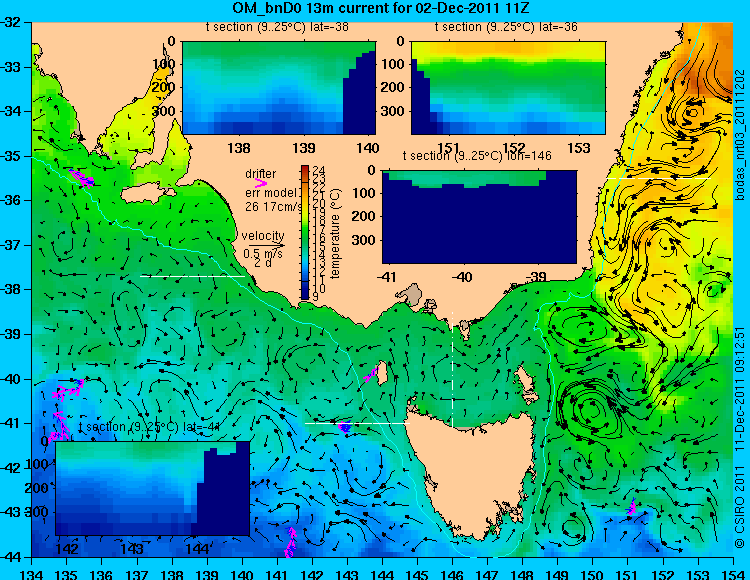Screen dimensions: 750x580
Task: Click the 't section (9..25°C) lat=-38' heading
Action: (x=277, y=27)
